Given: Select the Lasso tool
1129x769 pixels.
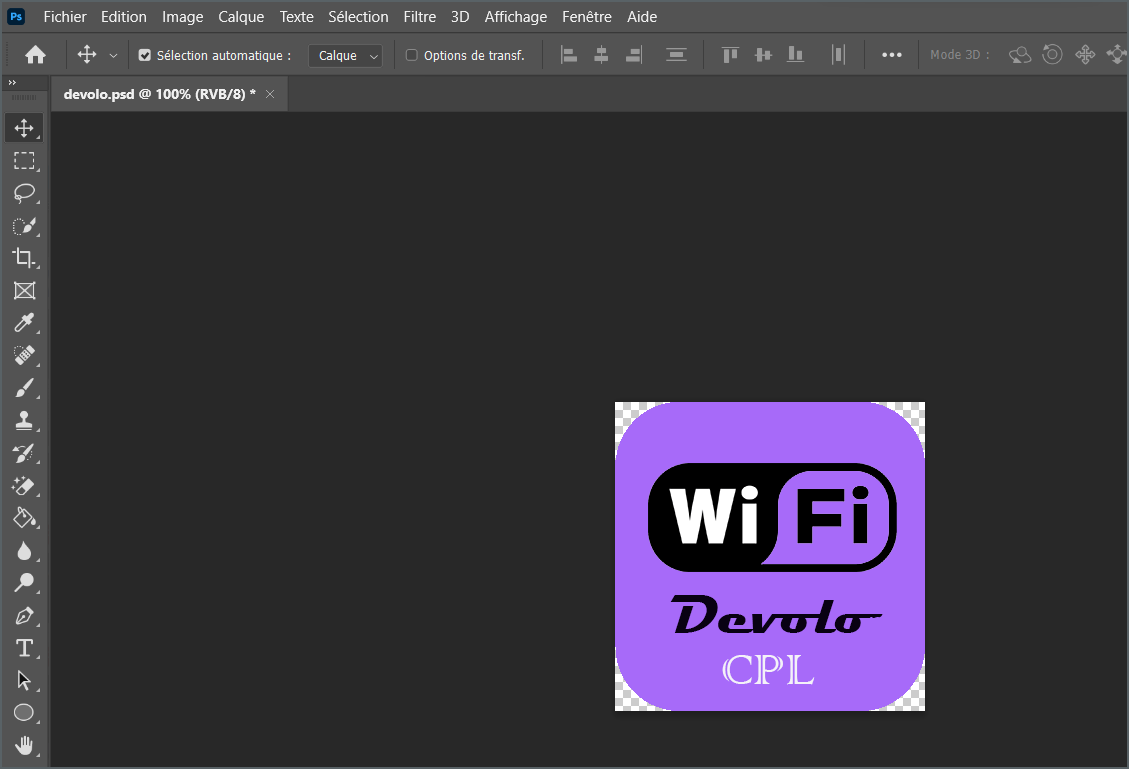Looking at the screenshot, I should [24, 193].
